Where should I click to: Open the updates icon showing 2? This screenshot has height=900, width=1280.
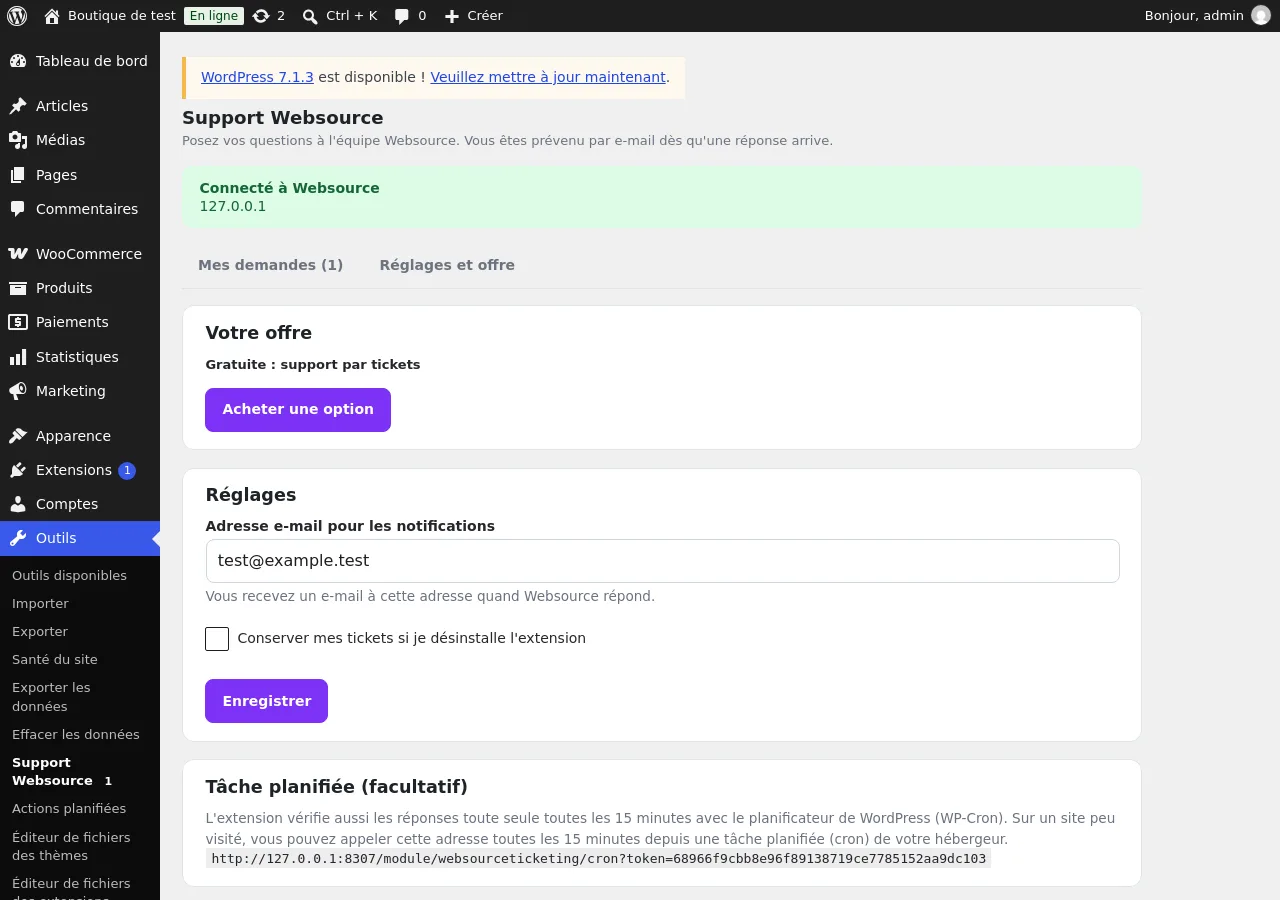click(x=261, y=16)
